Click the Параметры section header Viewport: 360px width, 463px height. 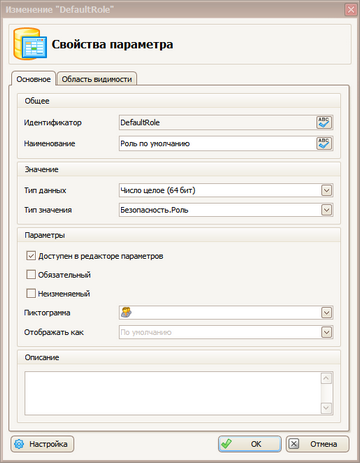tap(179, 235)
